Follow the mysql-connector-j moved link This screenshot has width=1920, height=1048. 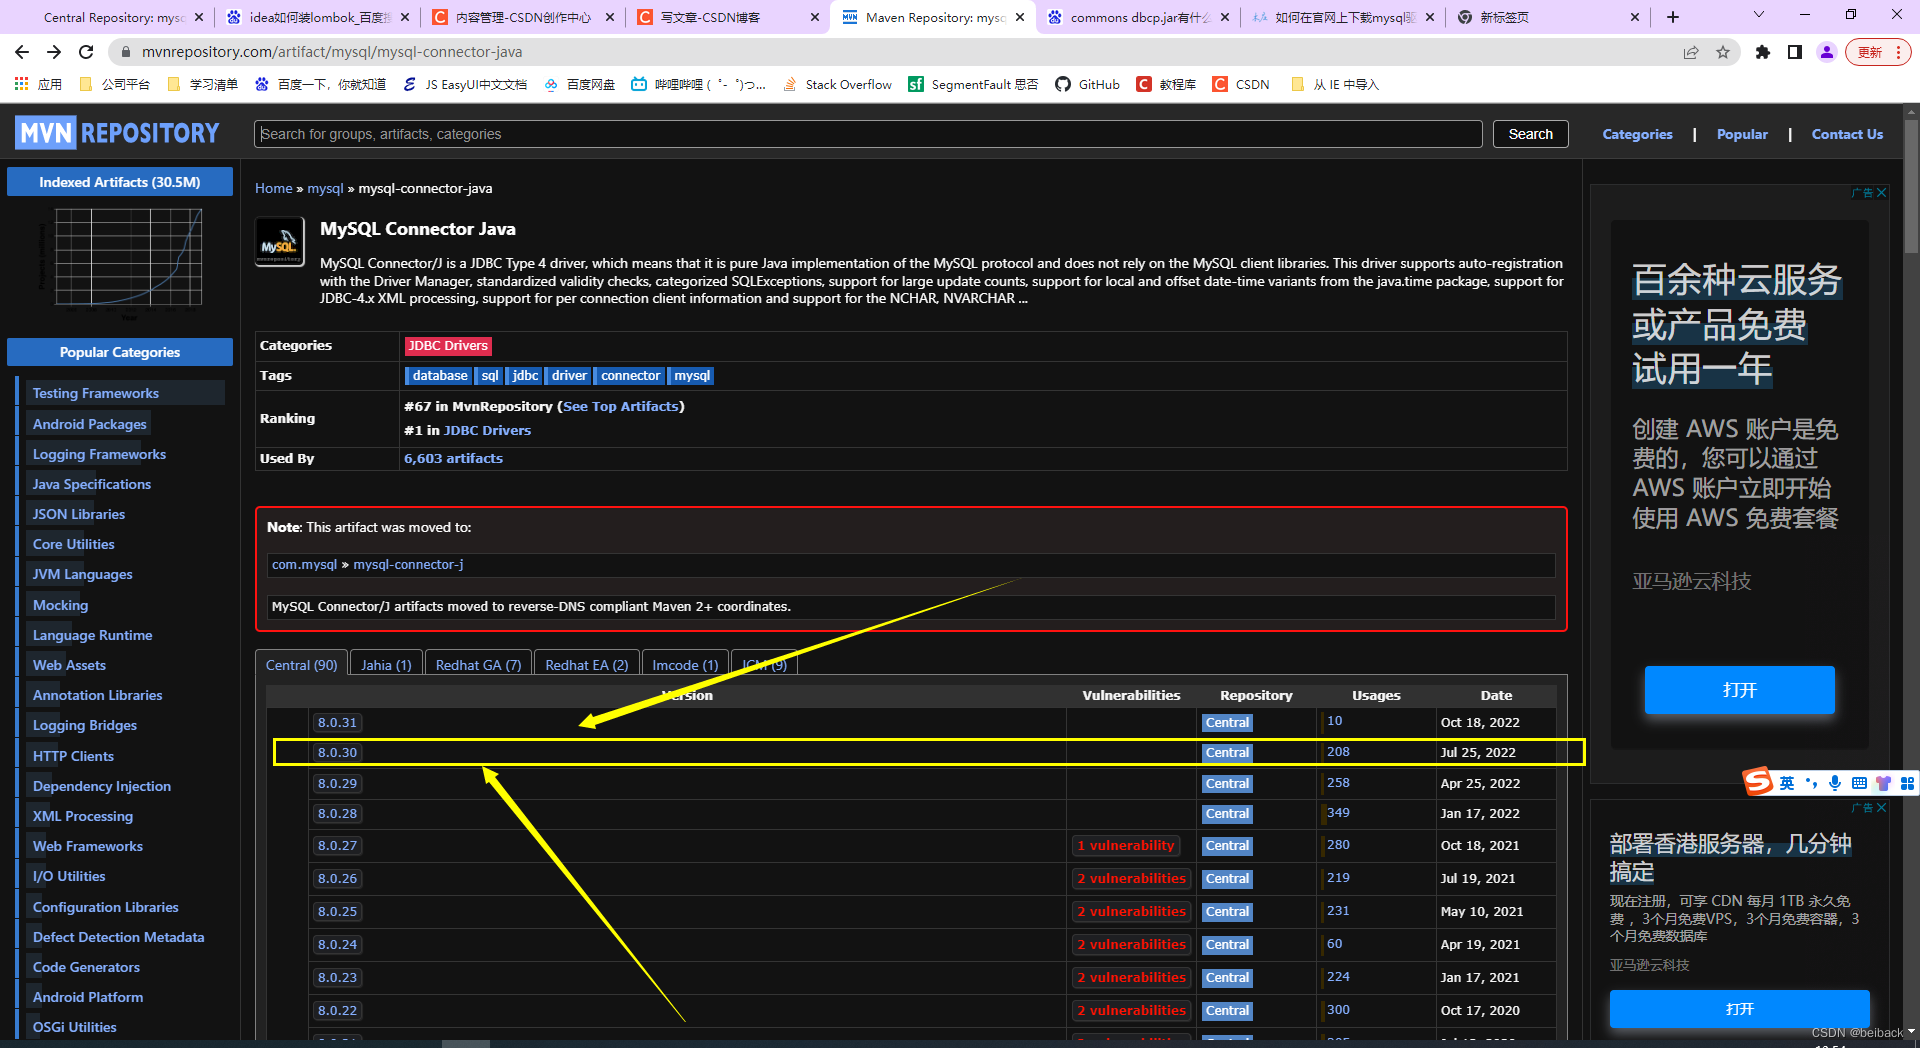(408, 565)
